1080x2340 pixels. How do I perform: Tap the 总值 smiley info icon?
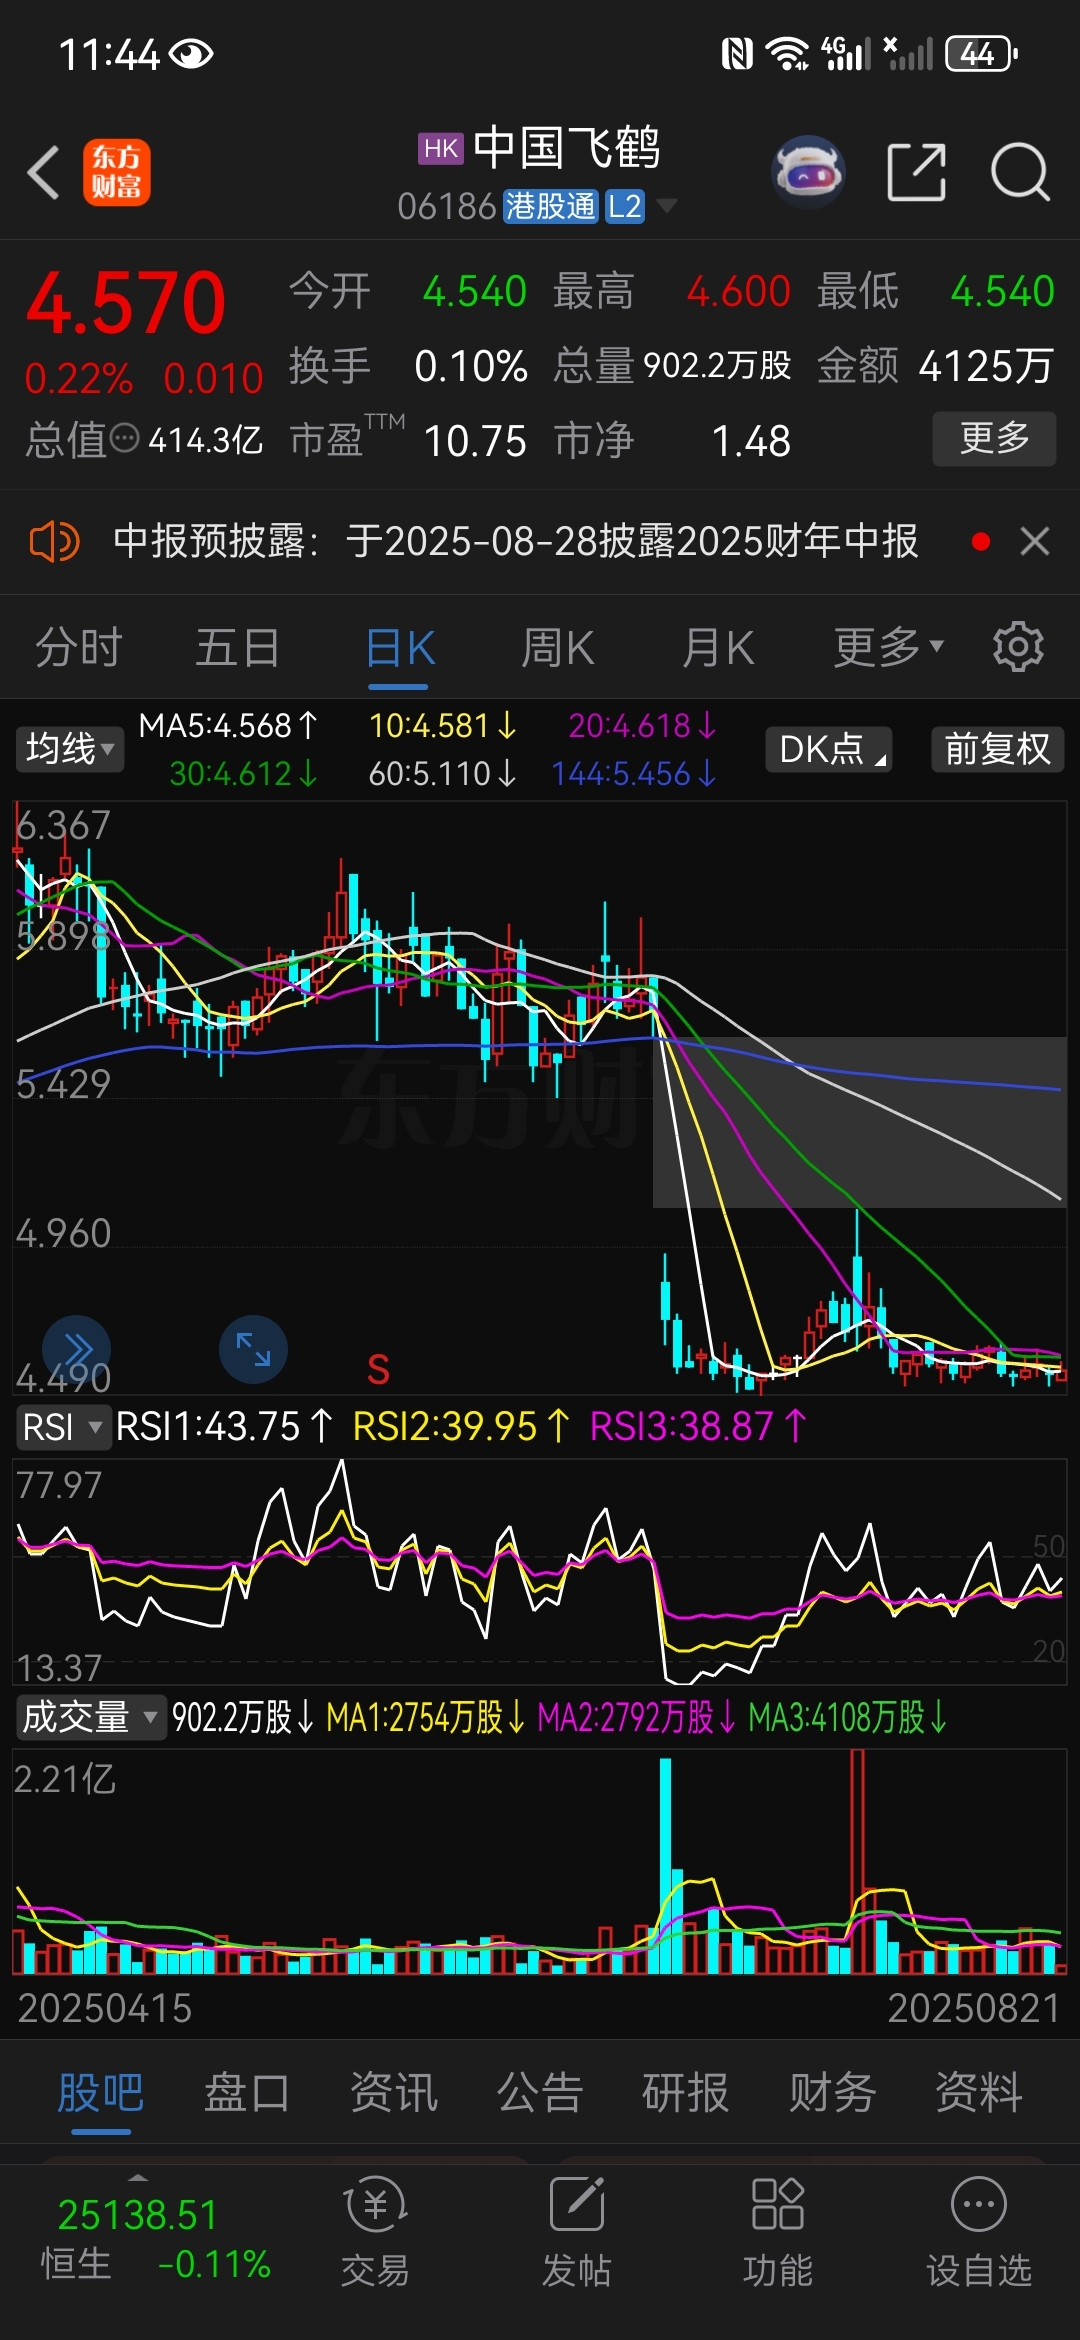coord(124,438)
